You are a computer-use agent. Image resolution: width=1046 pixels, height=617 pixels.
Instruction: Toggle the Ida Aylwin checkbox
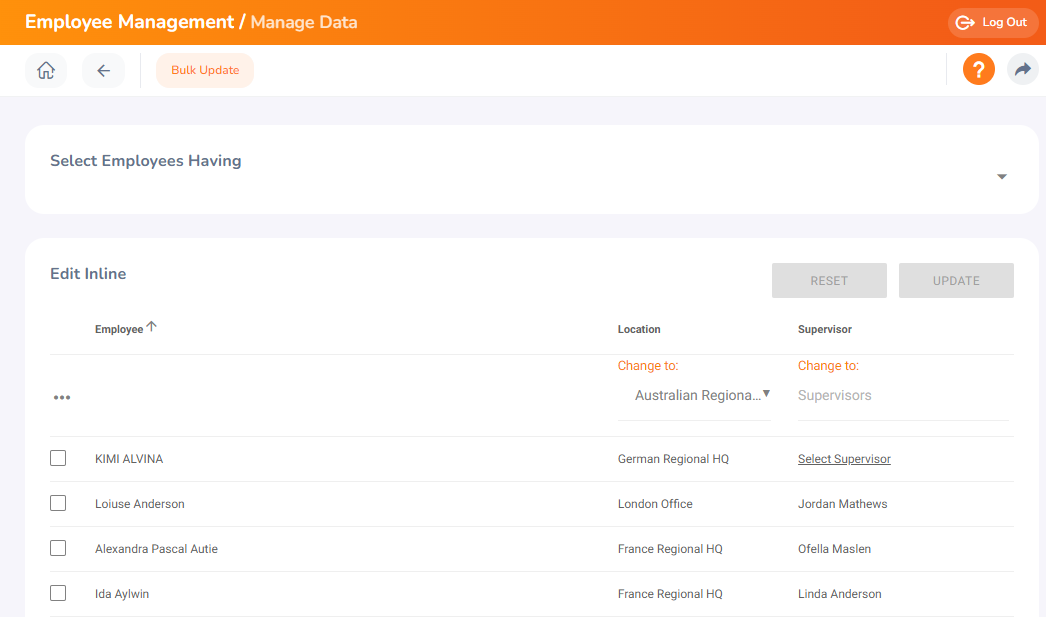click(58, 593)
